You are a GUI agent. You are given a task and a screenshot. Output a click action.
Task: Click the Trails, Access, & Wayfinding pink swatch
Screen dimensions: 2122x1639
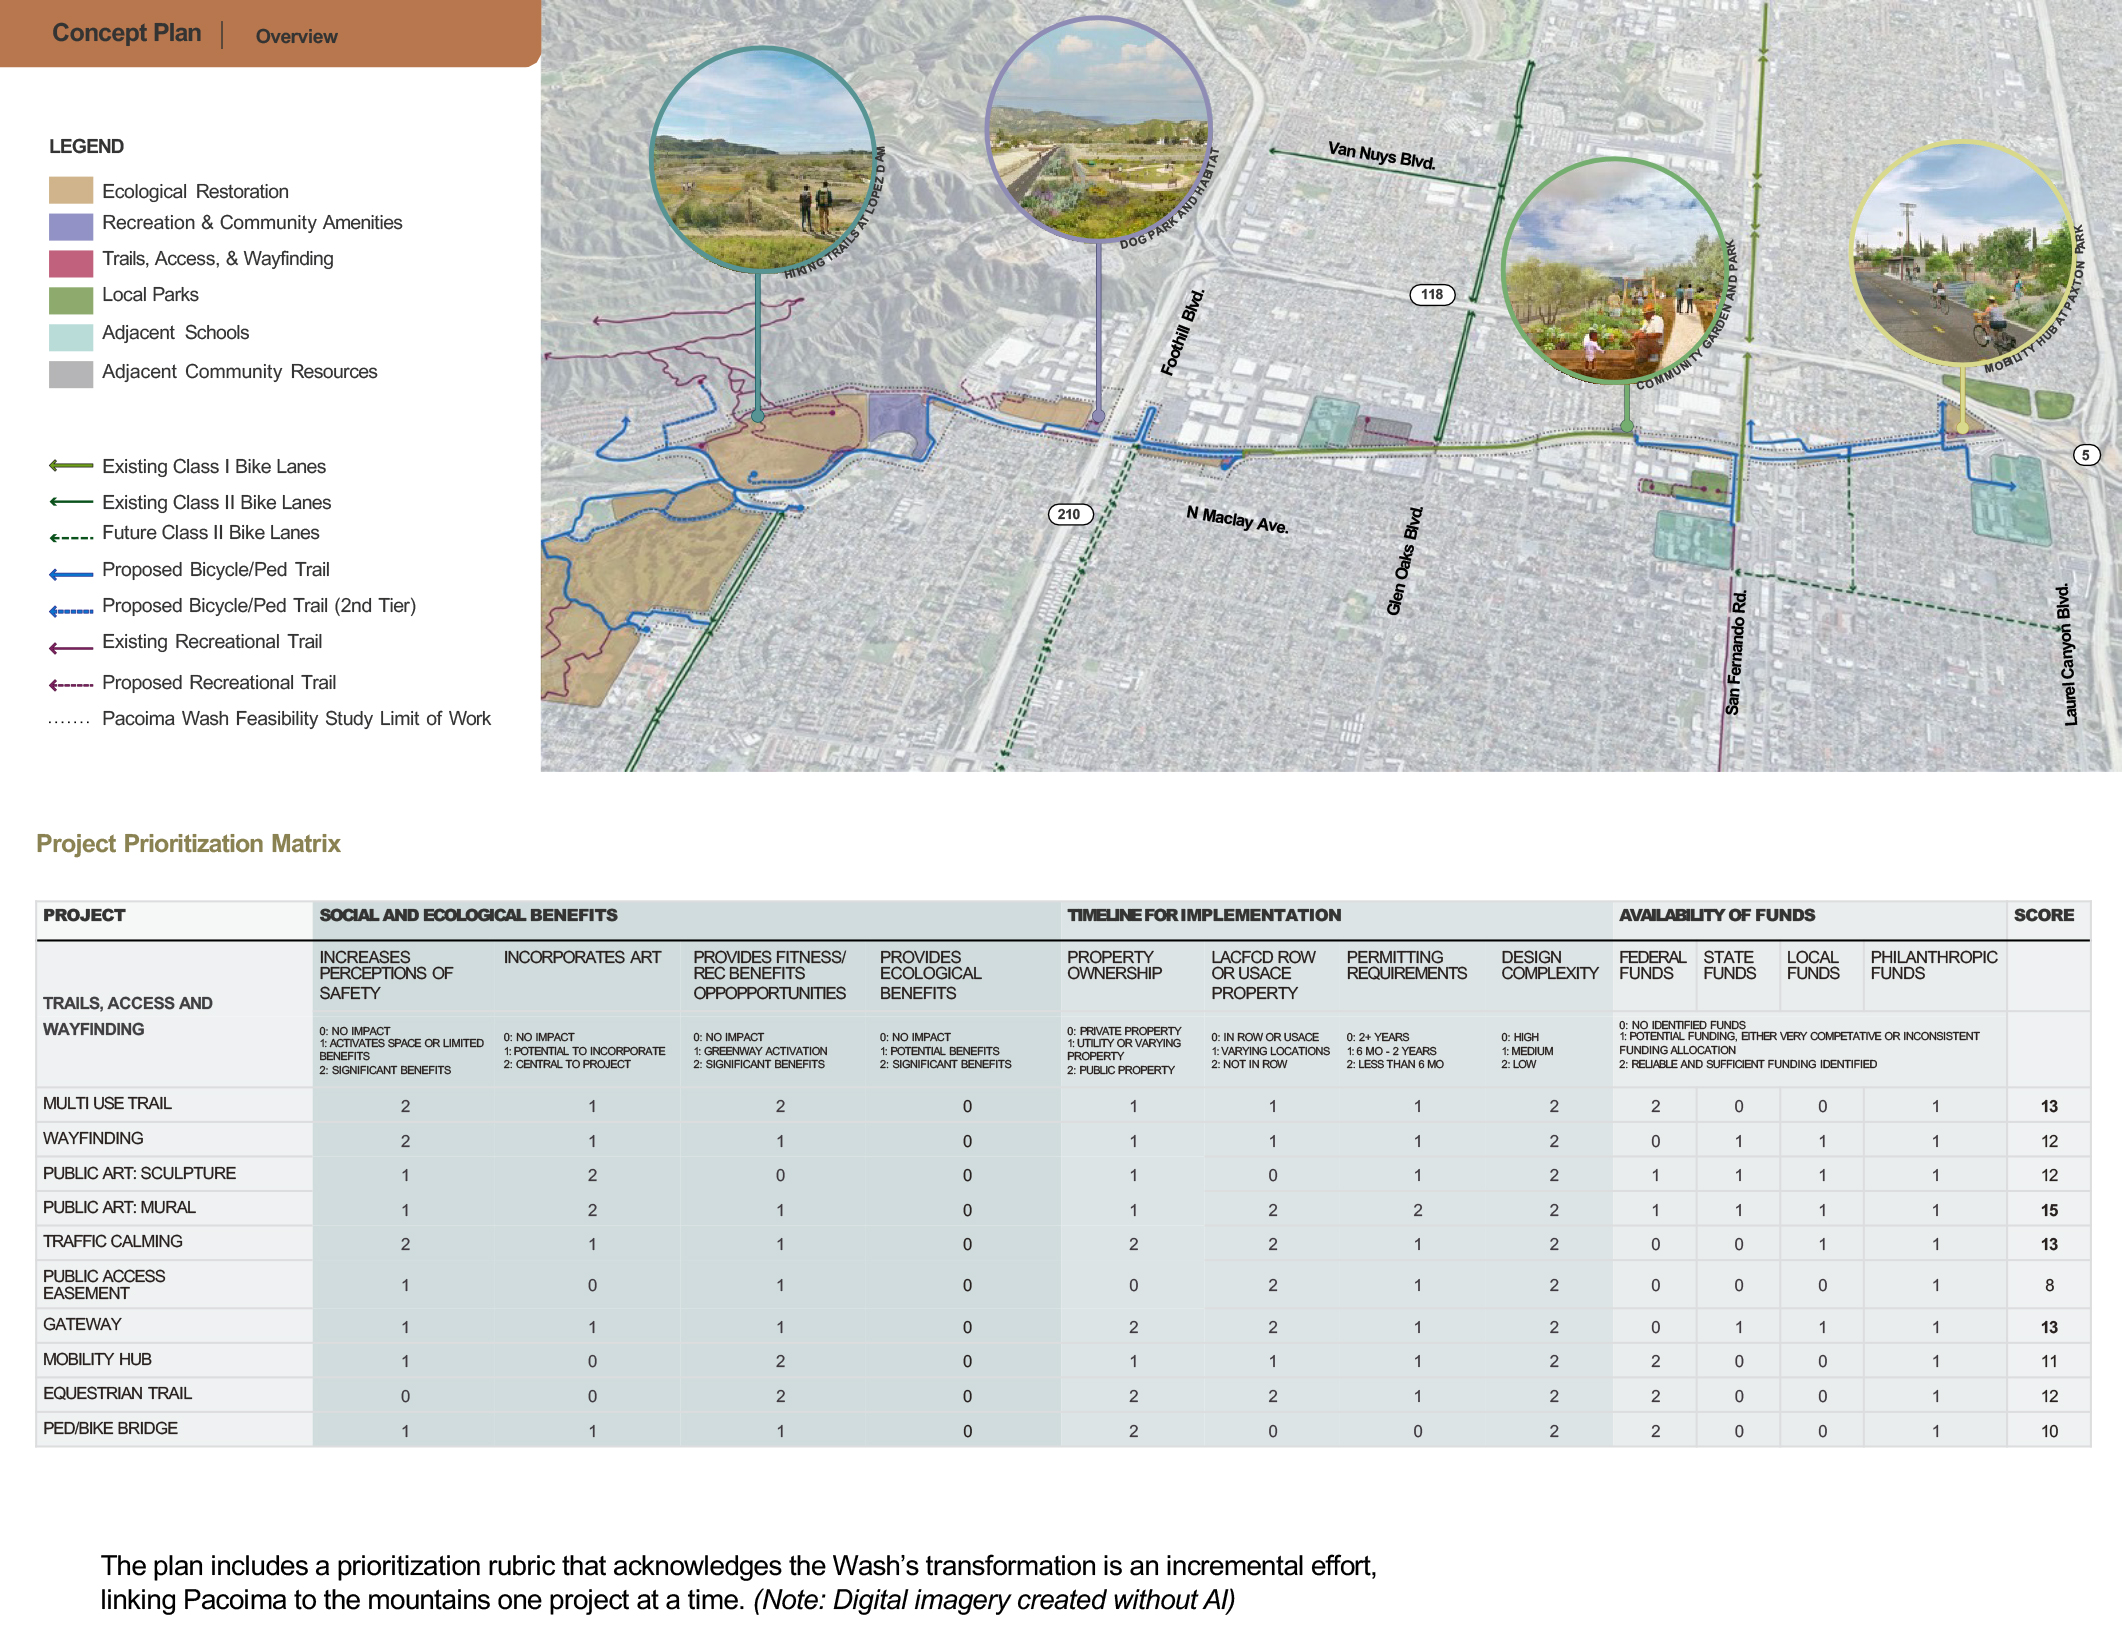(x=71, y=263)
